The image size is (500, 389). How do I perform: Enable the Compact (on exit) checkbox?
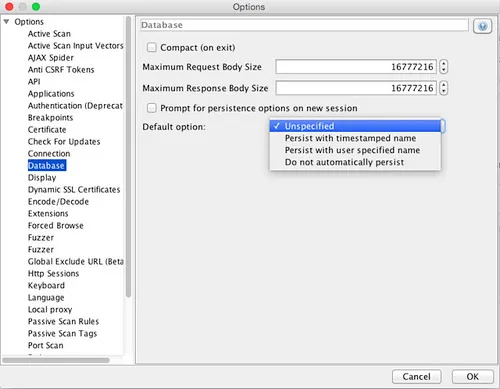pos(152,47)
